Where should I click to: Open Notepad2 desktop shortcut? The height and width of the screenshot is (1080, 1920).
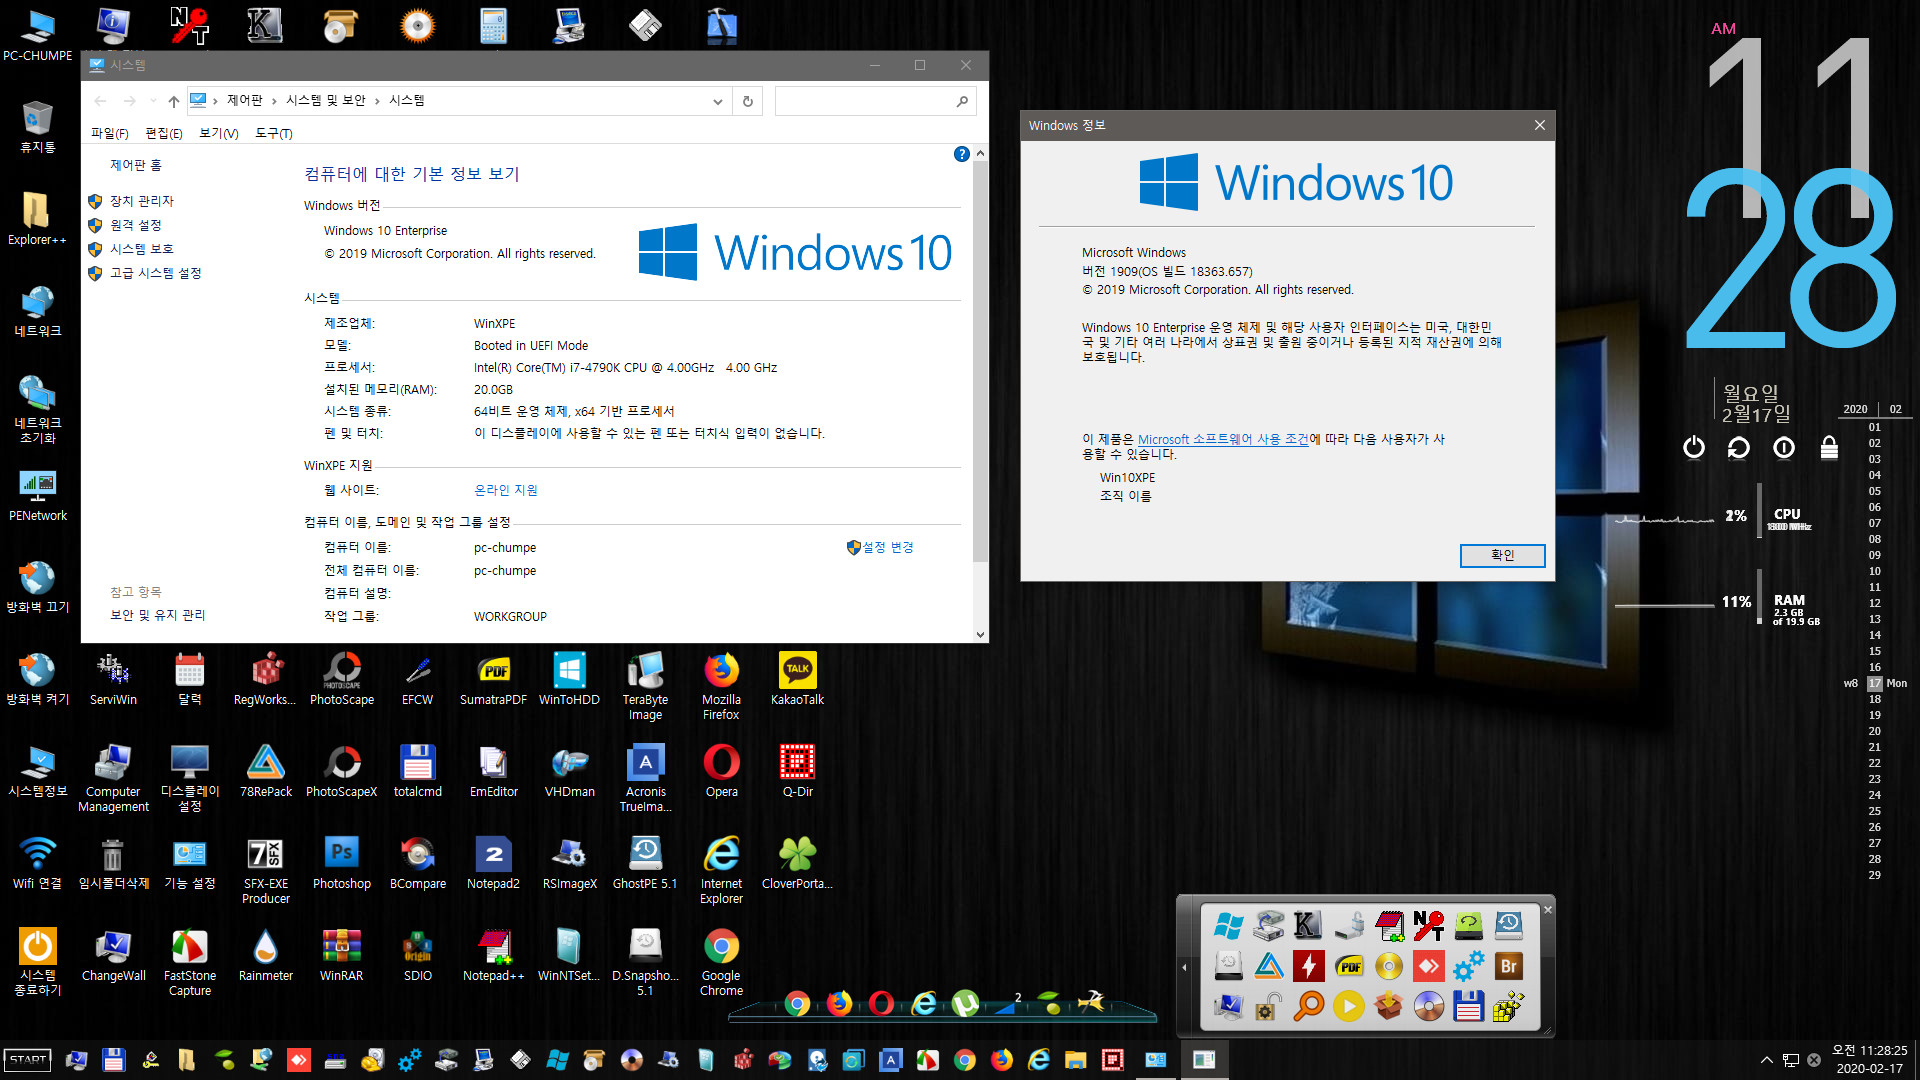coord(493,863)
